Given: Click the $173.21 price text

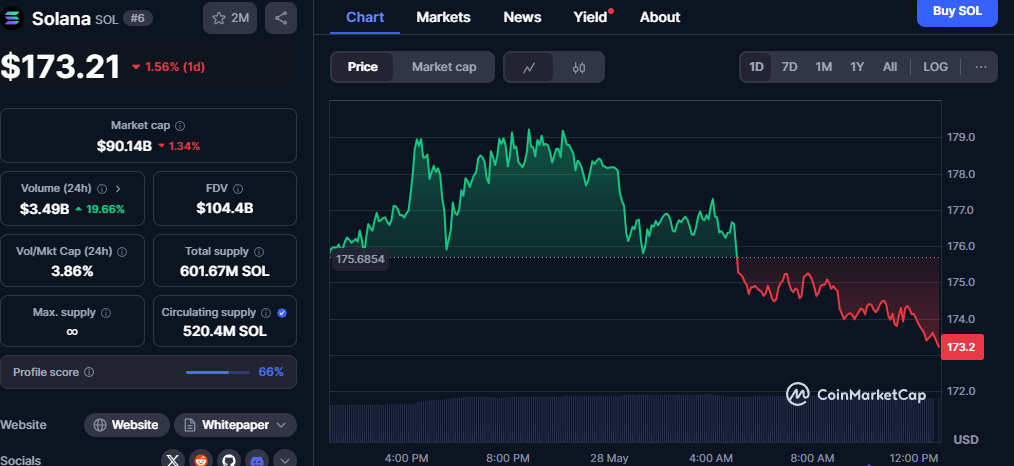Looking at the screenshot, I should click(x=60, y=67).
